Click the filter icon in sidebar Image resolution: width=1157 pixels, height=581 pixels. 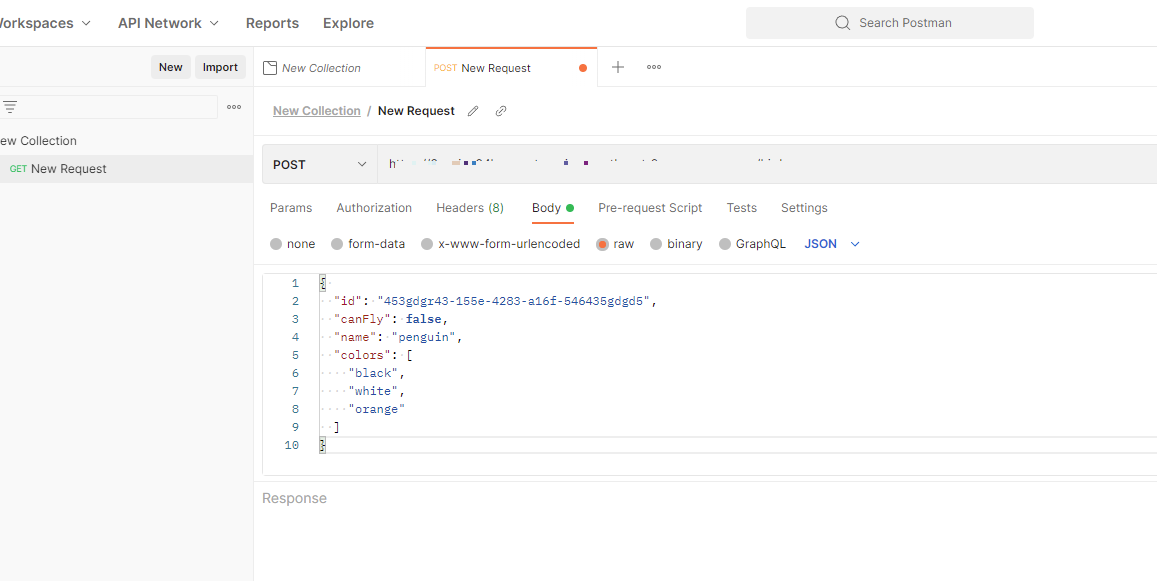coord(10,107)
